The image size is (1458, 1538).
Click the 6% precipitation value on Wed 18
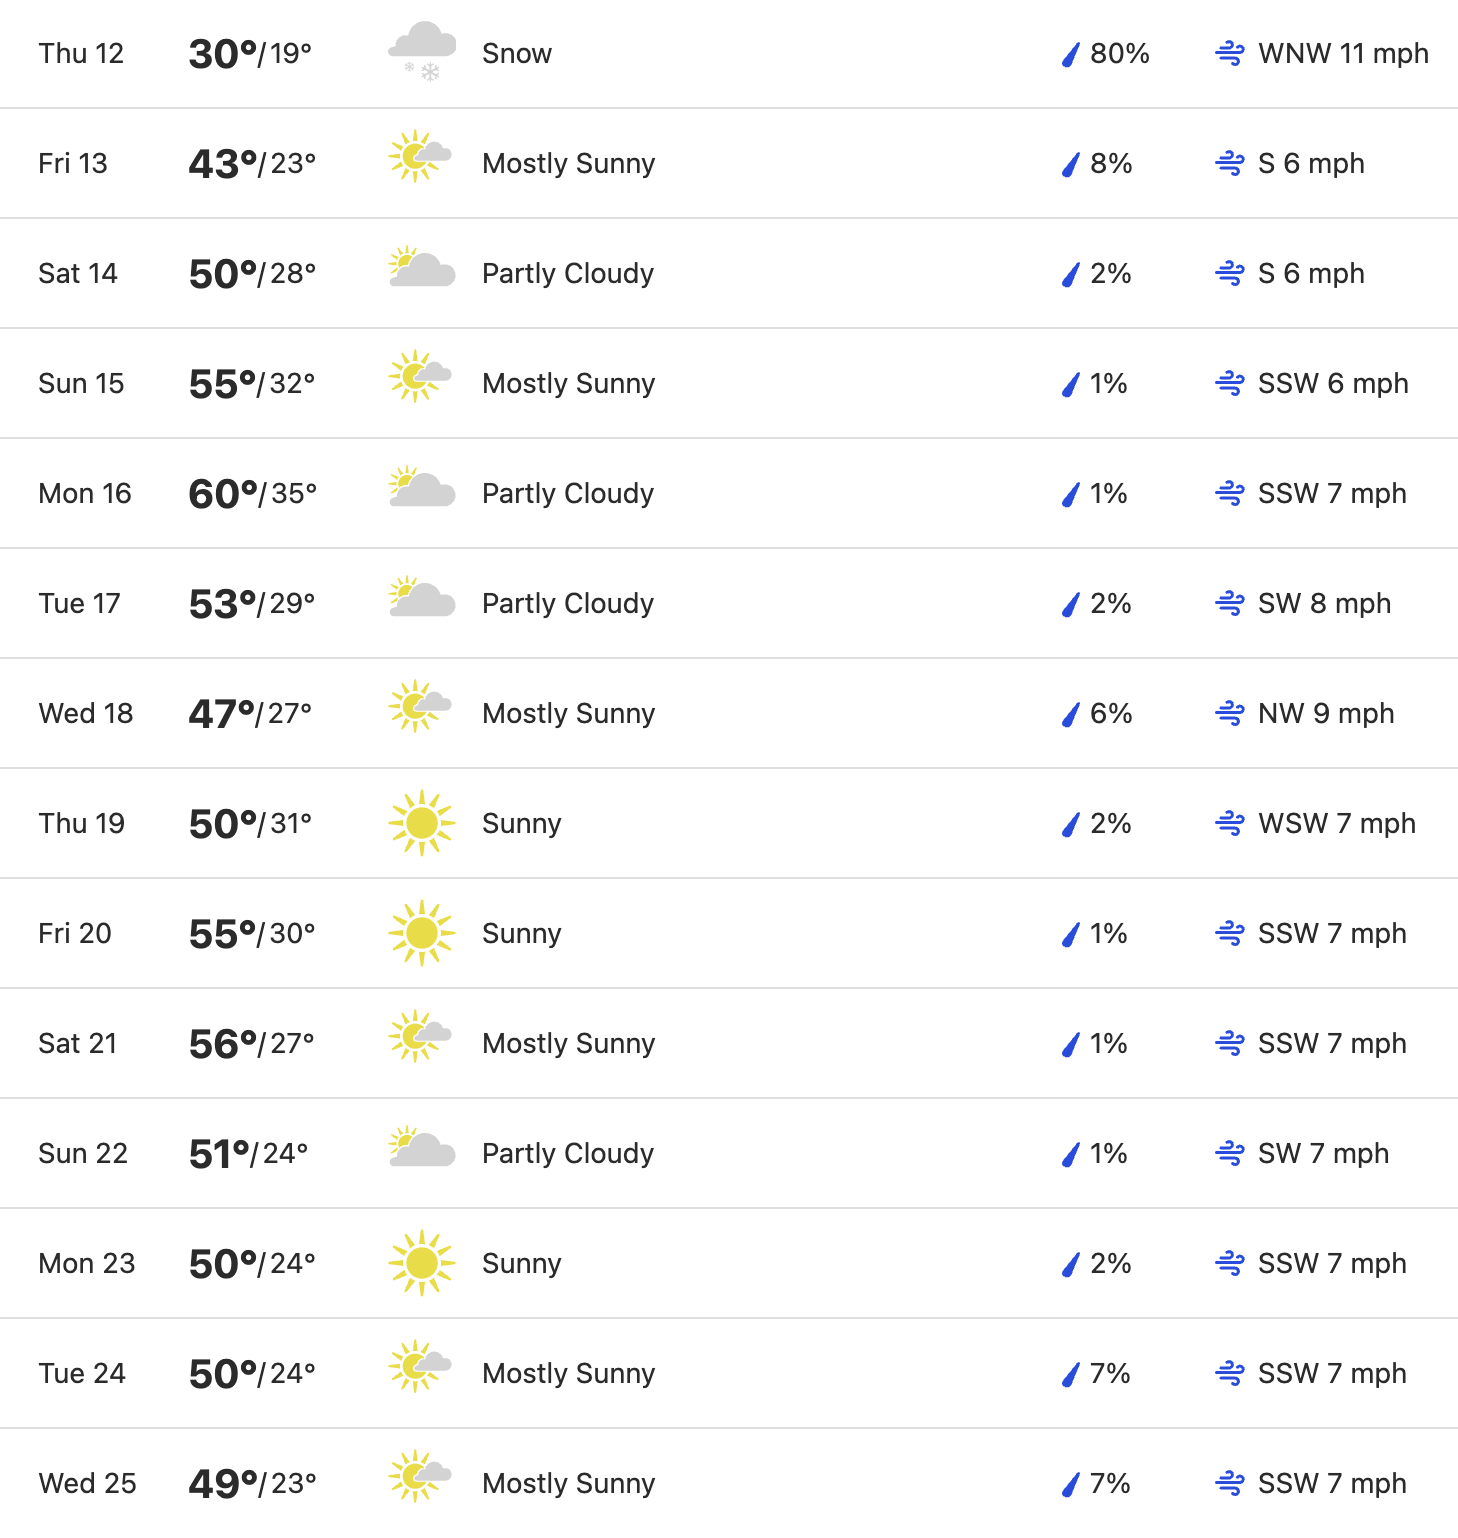(x=1111, y=713)
